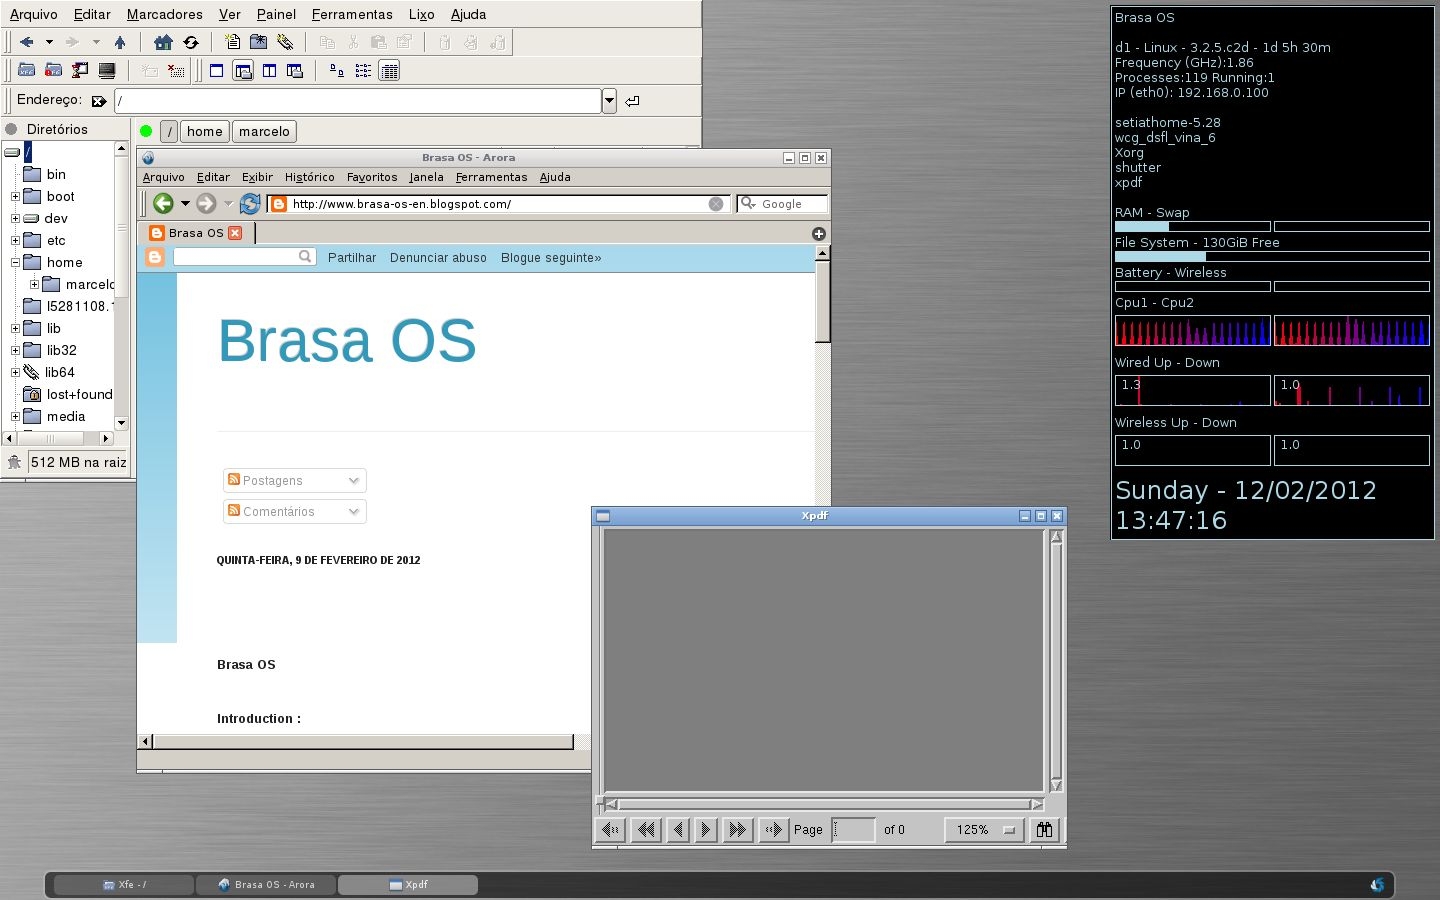Click the Arora URL address field

click(x=497, y=204)
